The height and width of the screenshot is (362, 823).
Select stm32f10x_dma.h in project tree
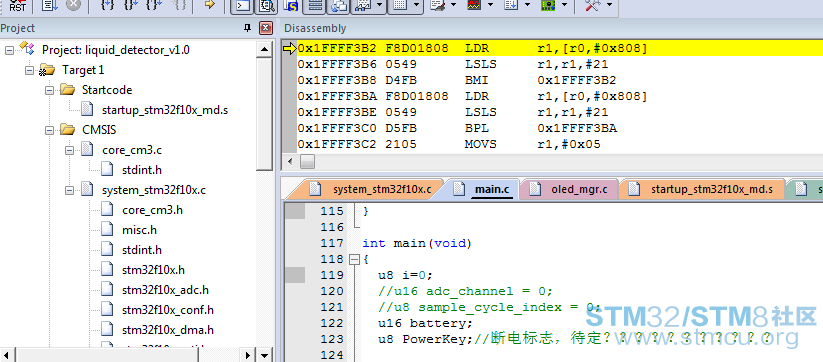click(167, 329)
